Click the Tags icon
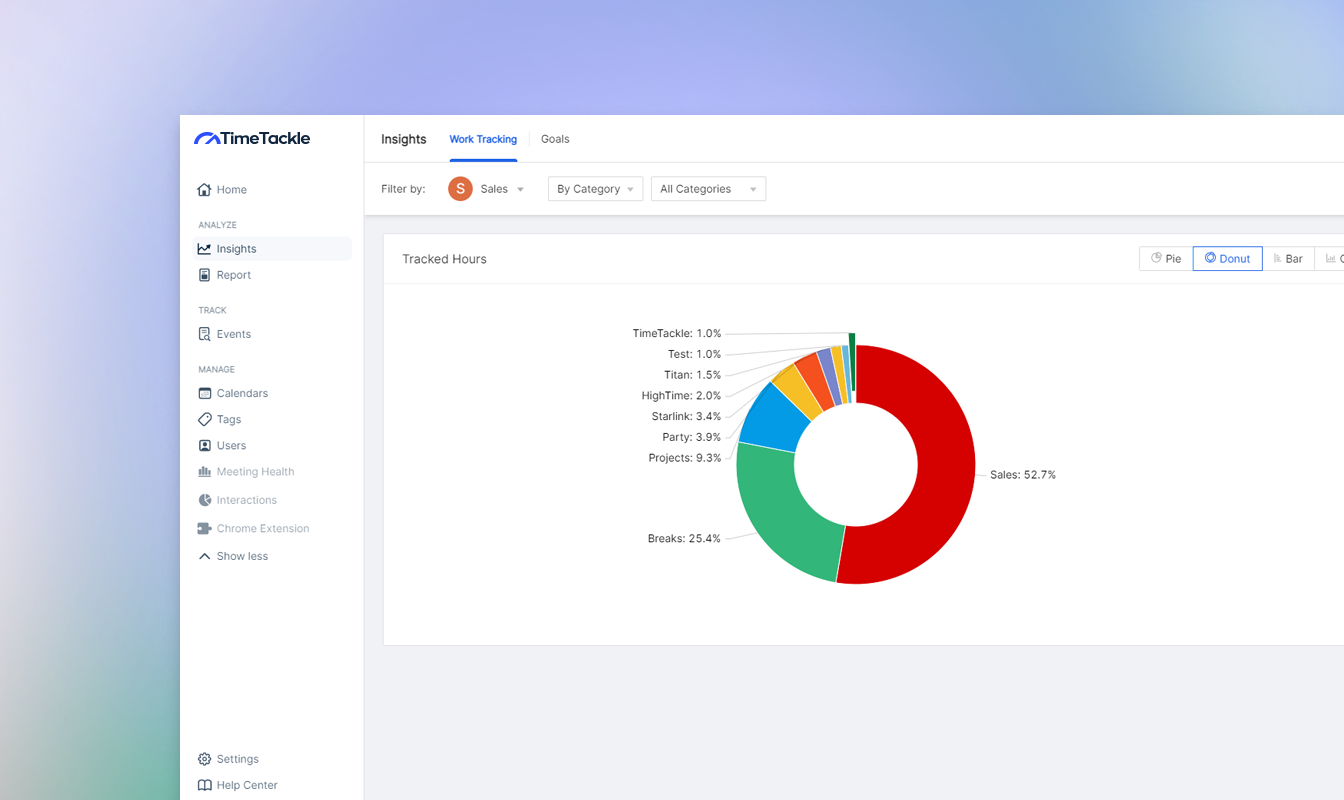 coord(204,419)
